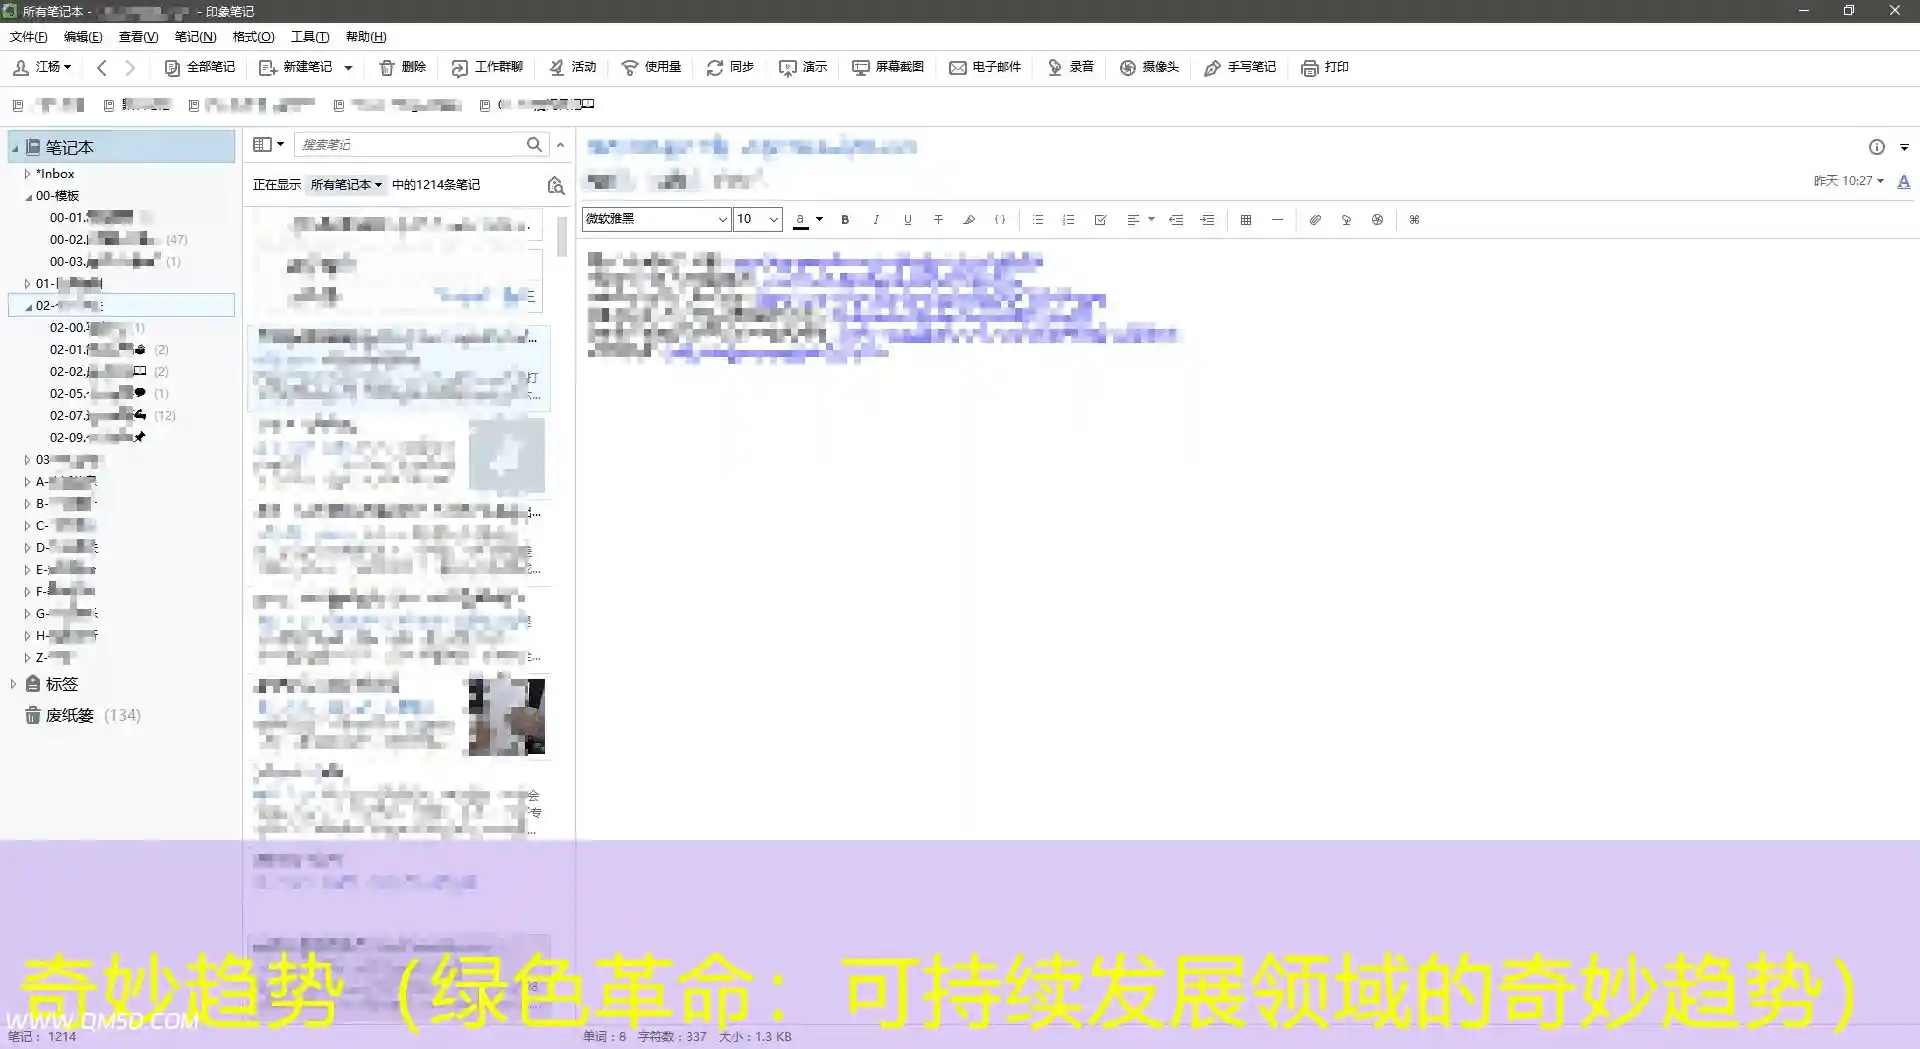Click the note info icon

click(x=1877, y=147)
